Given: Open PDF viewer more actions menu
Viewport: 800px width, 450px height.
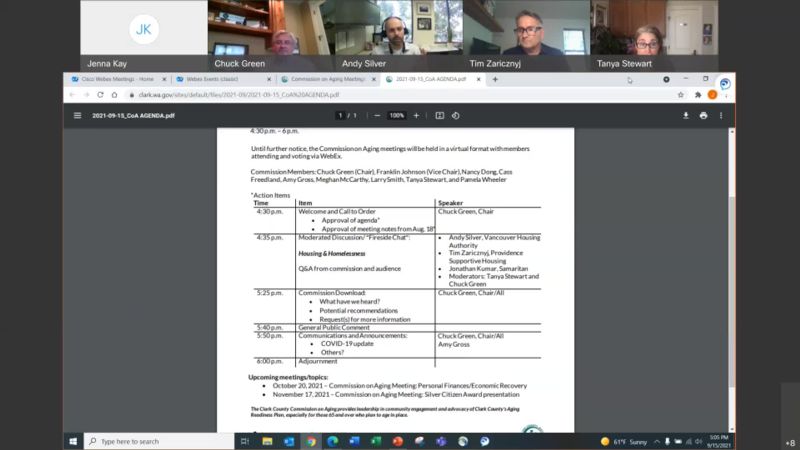Looking at the screenshot, I should click(x=722, y=115).
